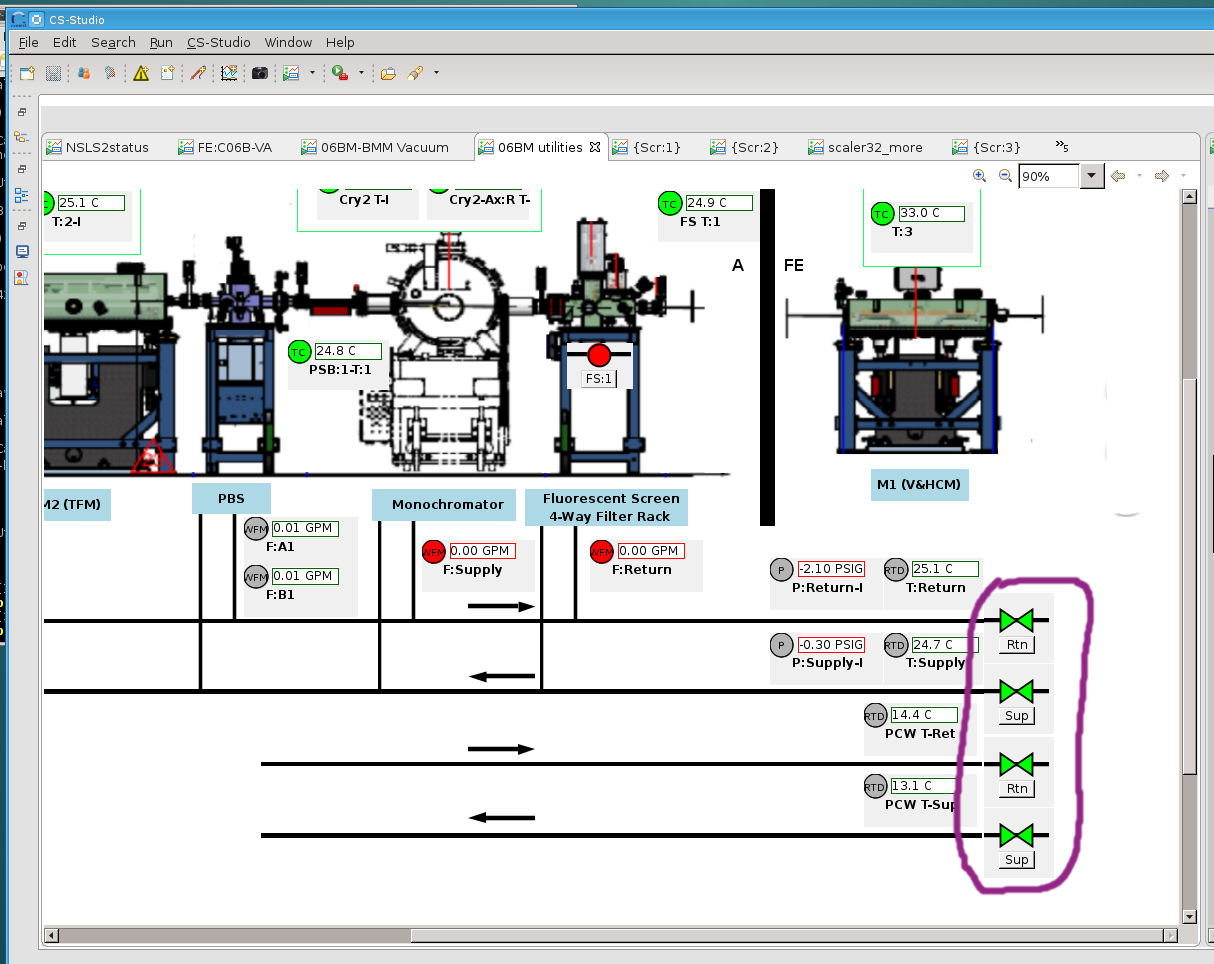Click the topmost Rtn valve button
This screenshot has width=1214, height=964.
pyautogui.click(x=1017, y=644)
